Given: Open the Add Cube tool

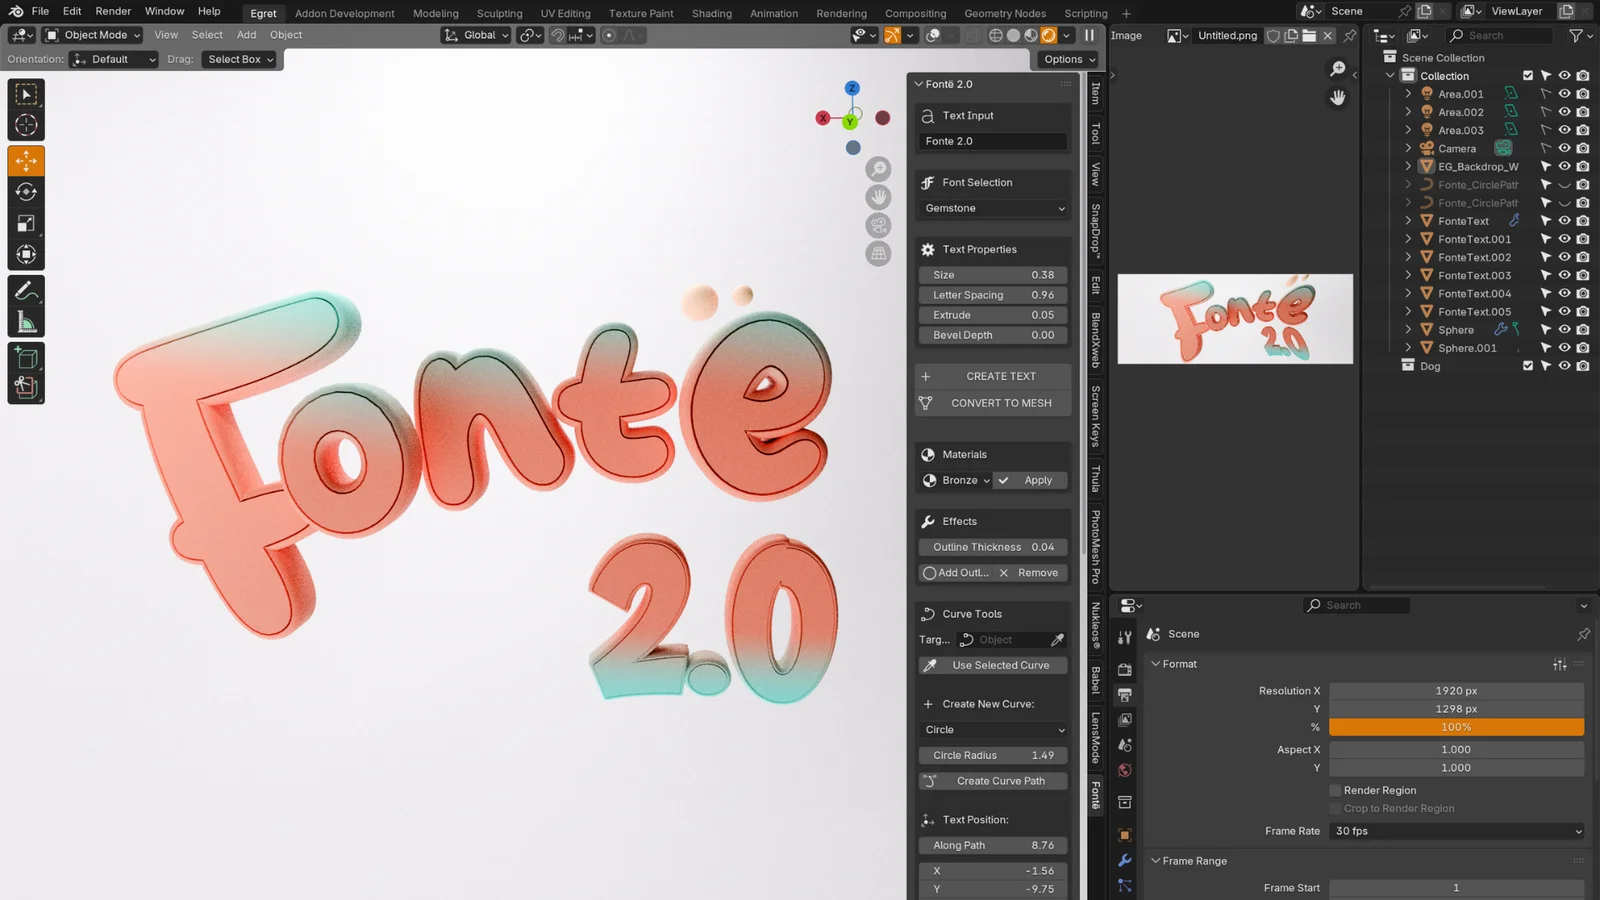Looking at the screenshot, I should (26, 357).
